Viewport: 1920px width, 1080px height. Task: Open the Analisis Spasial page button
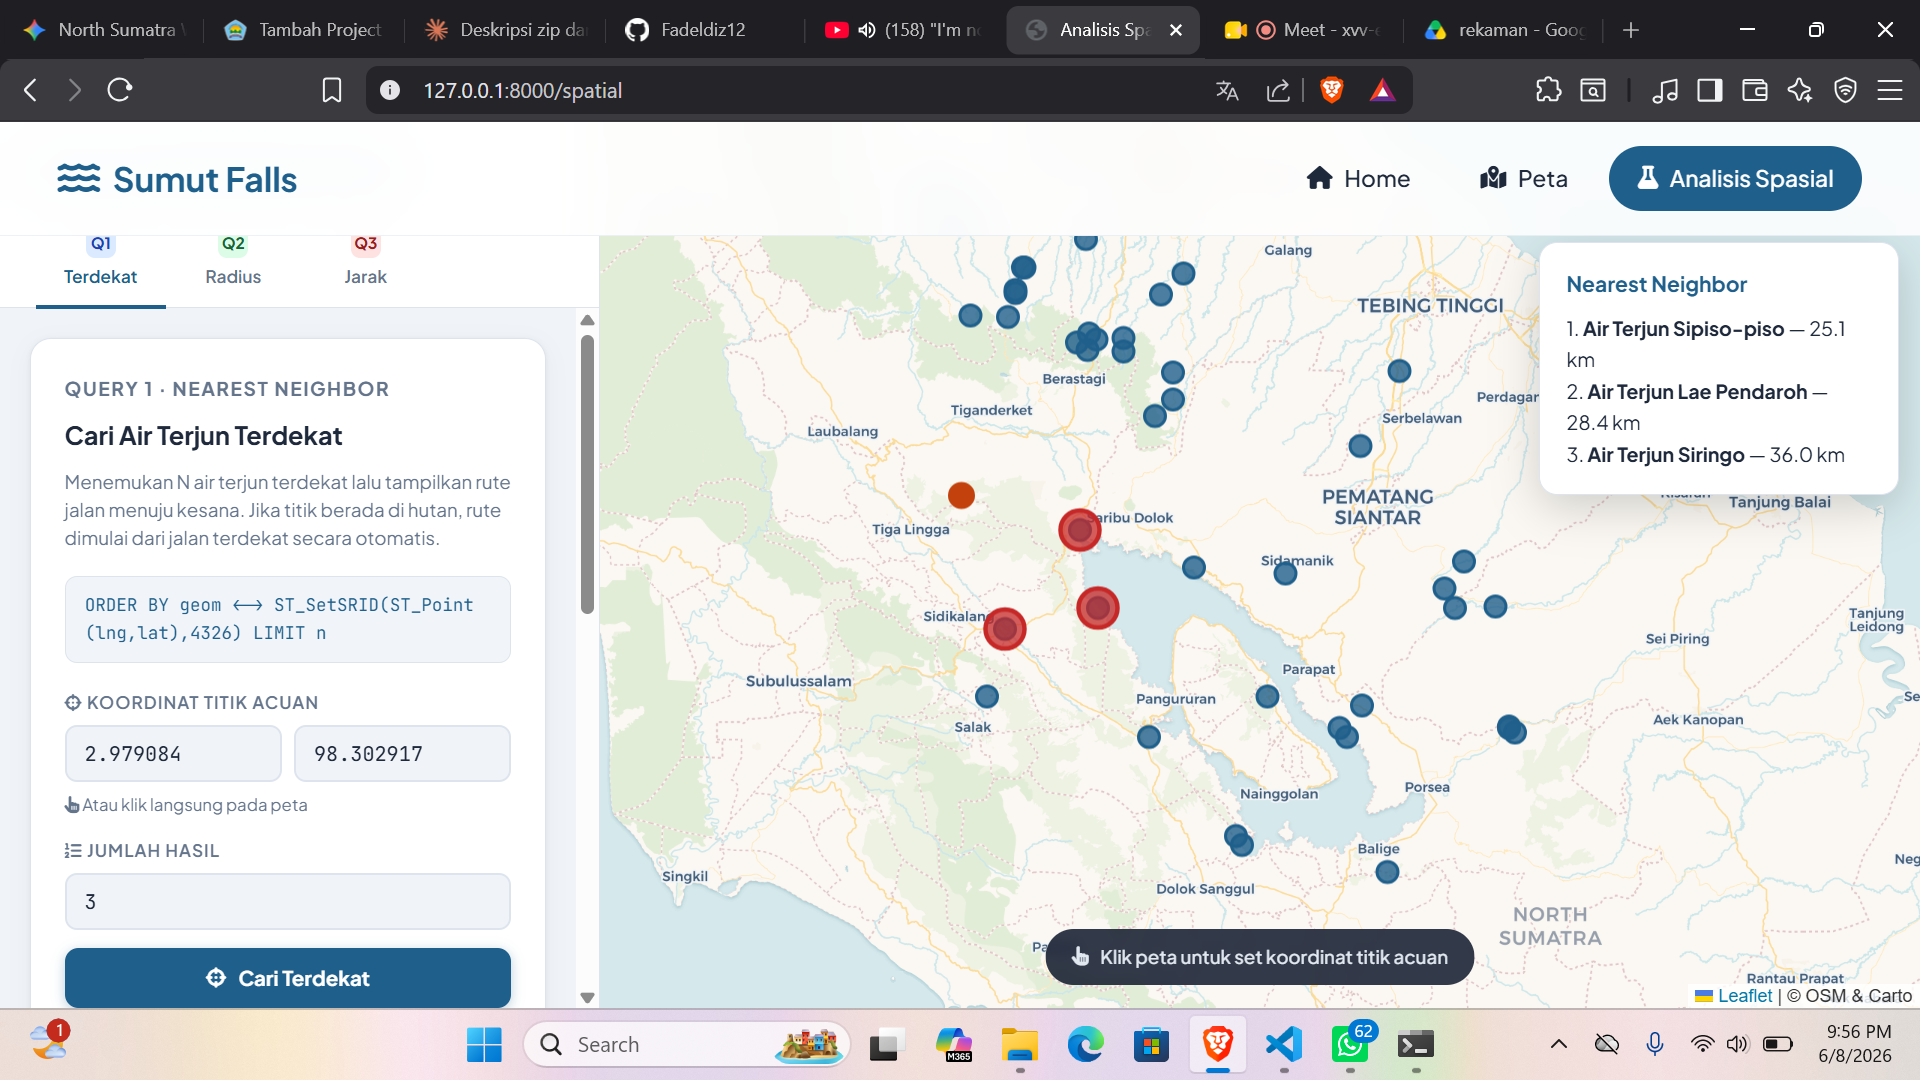click(1735, 179)
